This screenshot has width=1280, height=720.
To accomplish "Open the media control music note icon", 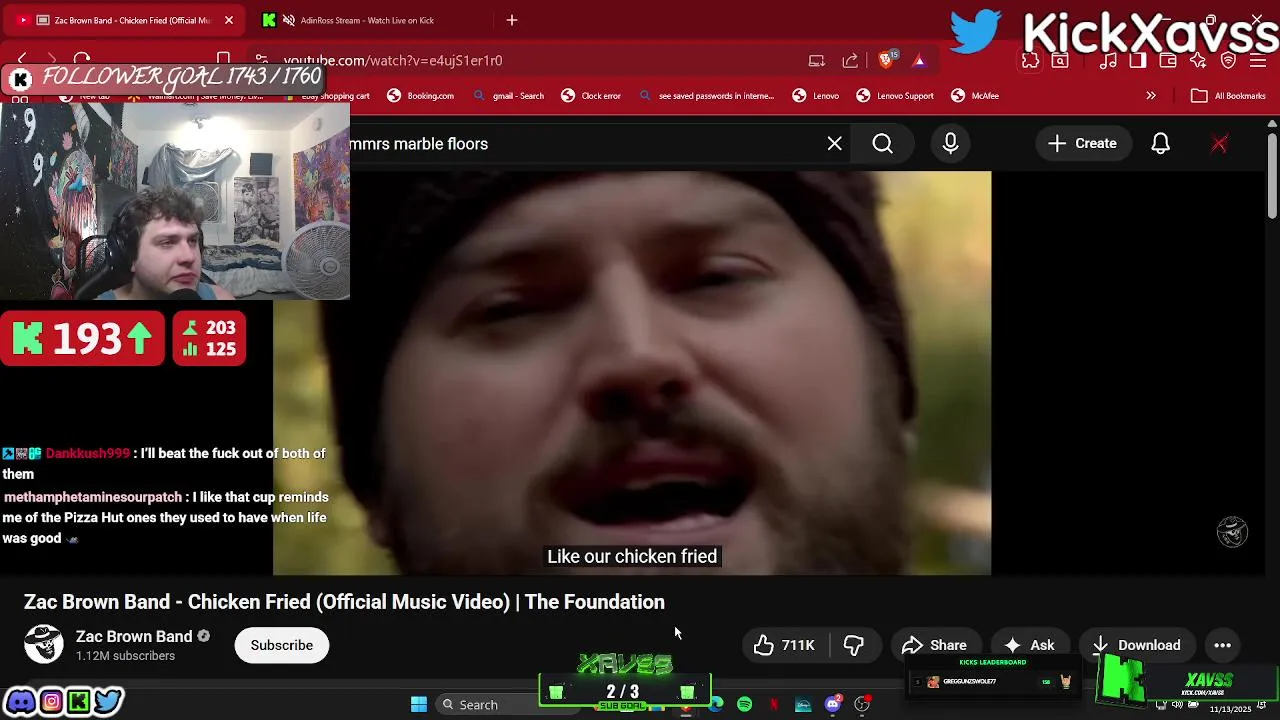I will coord(1108,61).
